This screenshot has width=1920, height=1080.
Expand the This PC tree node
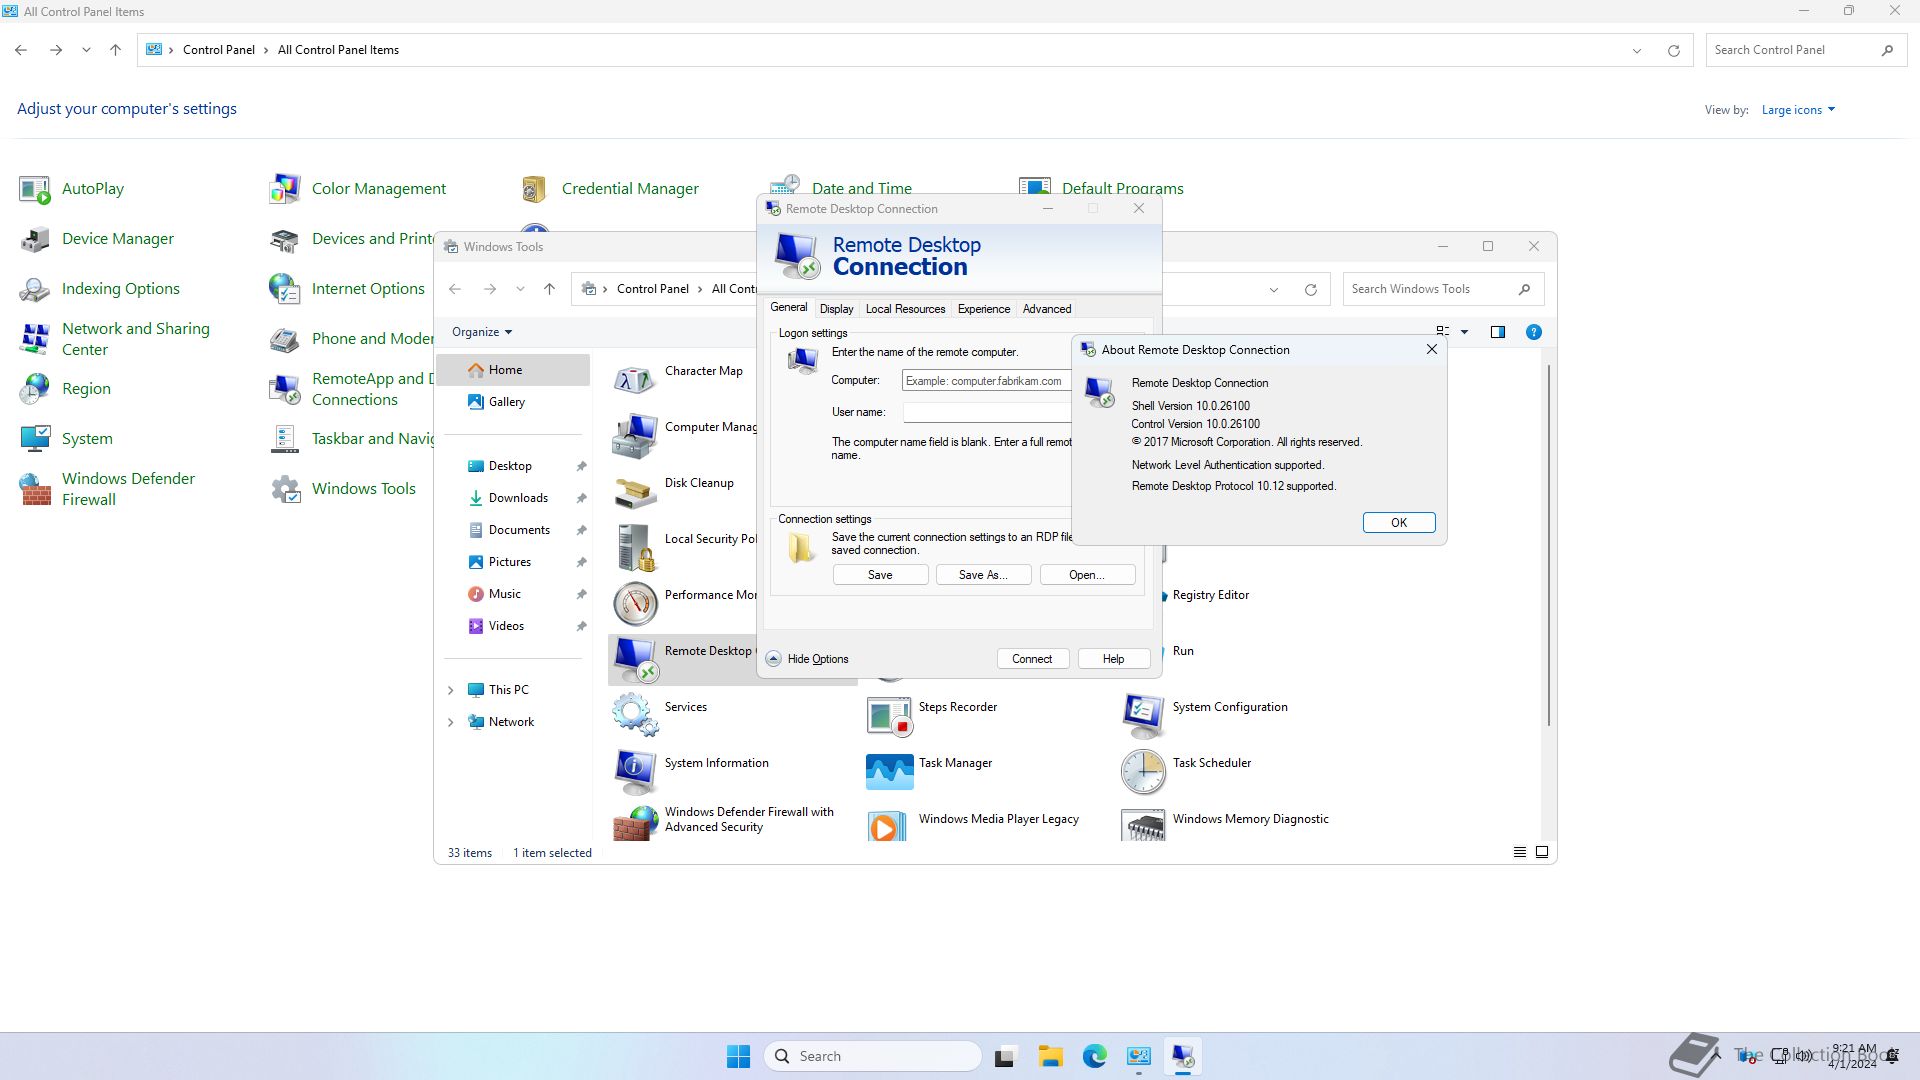coord(450,690)
